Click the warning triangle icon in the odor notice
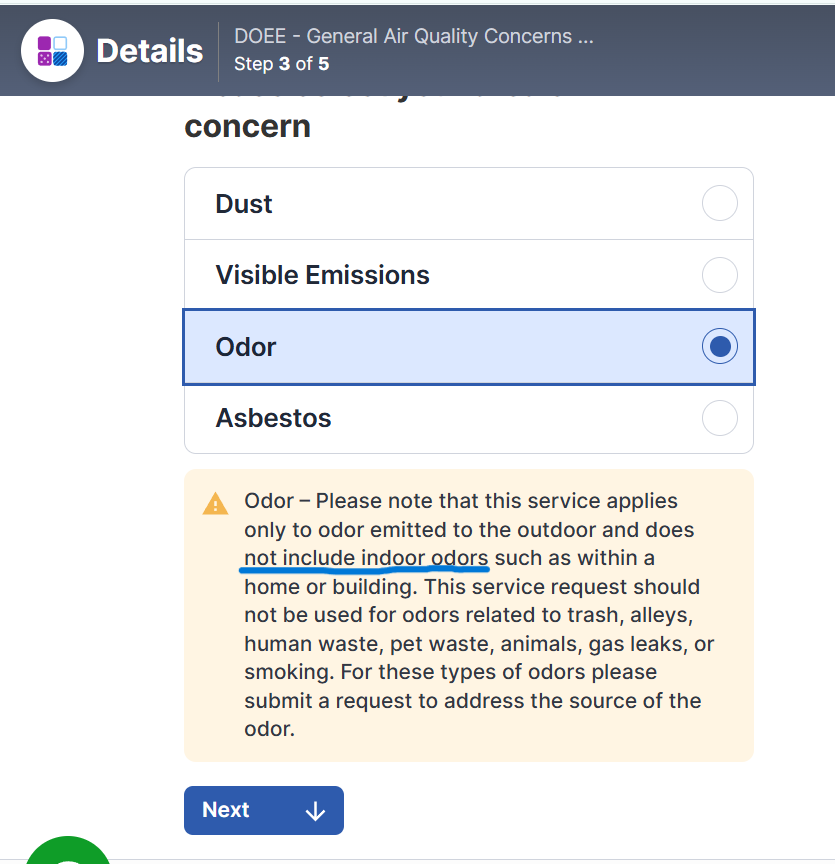 coord(216,504)
